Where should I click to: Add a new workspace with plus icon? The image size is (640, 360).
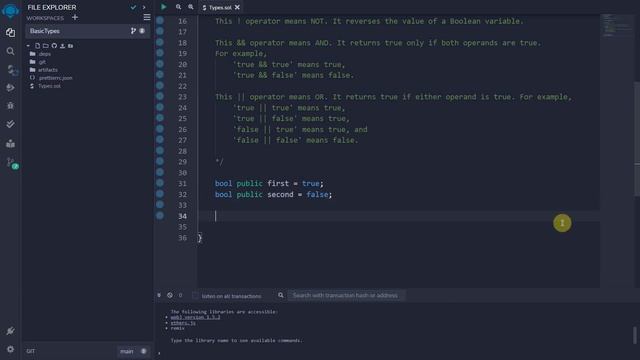point(75,18)
